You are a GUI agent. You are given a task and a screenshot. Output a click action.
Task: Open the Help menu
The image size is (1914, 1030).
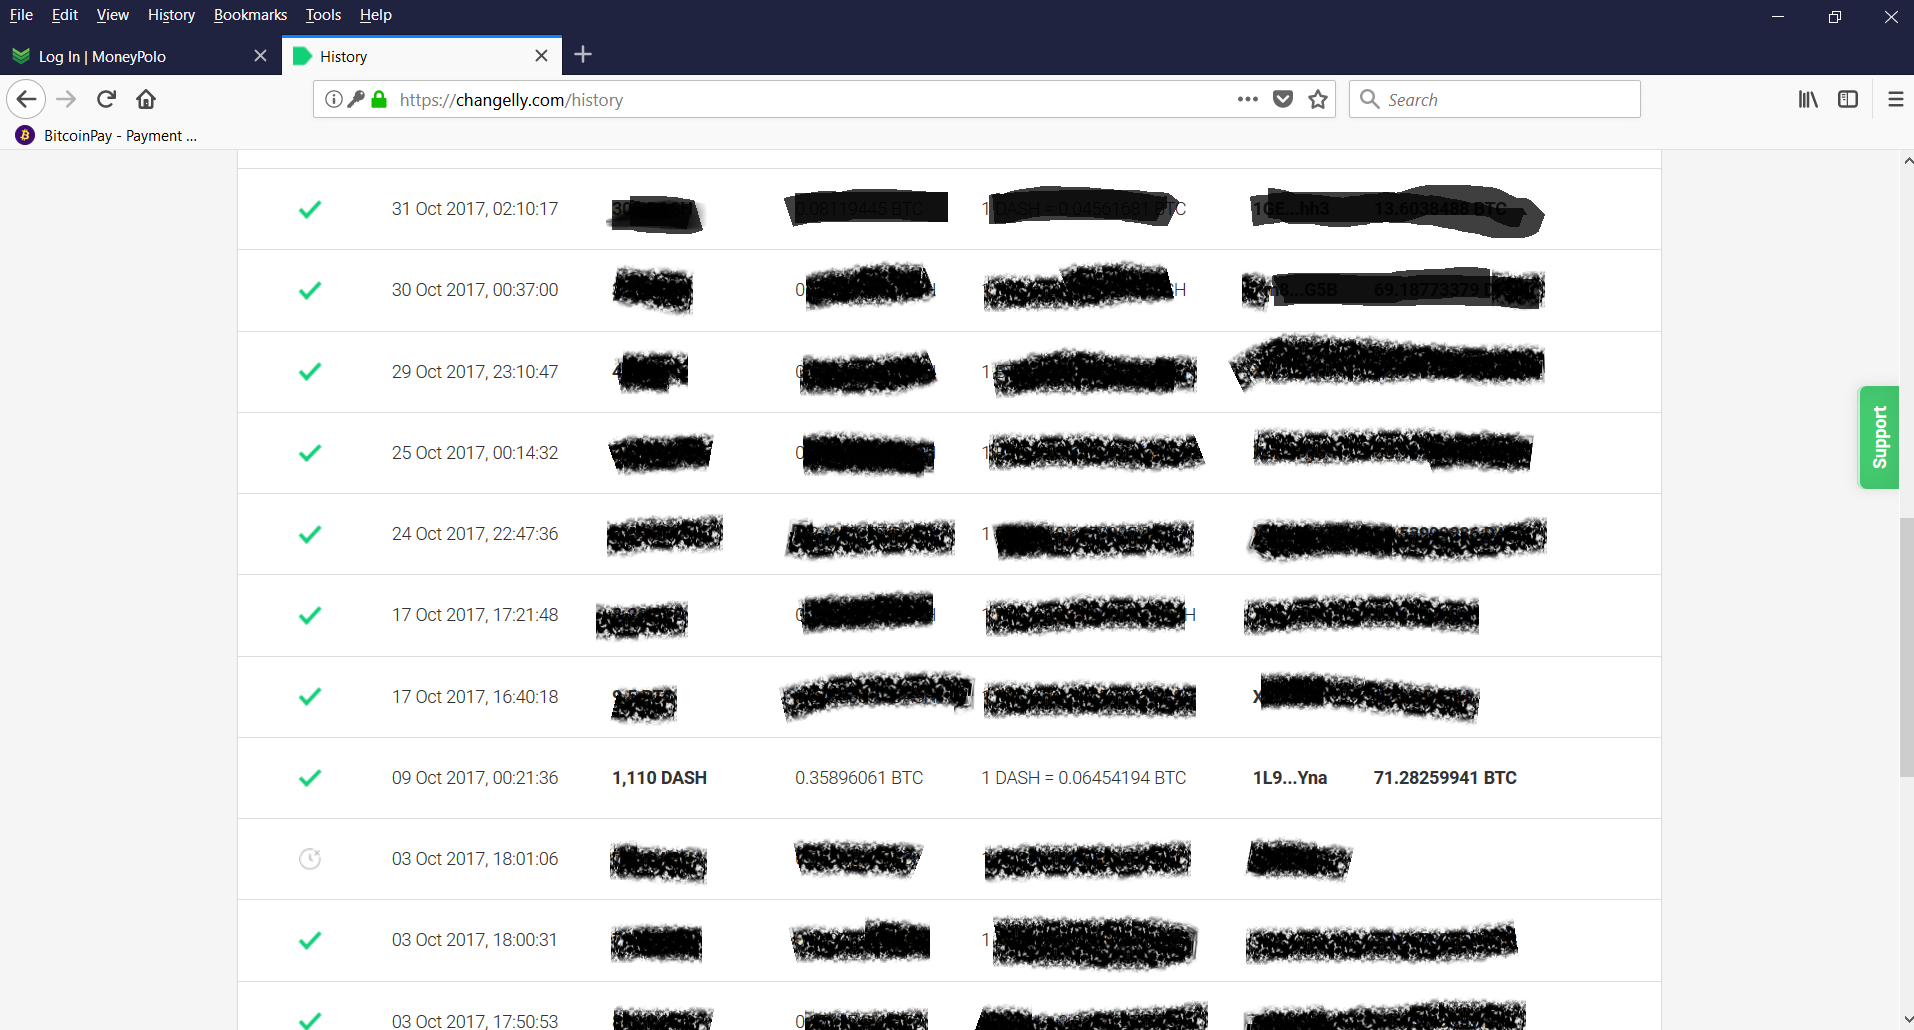(376, 15)
